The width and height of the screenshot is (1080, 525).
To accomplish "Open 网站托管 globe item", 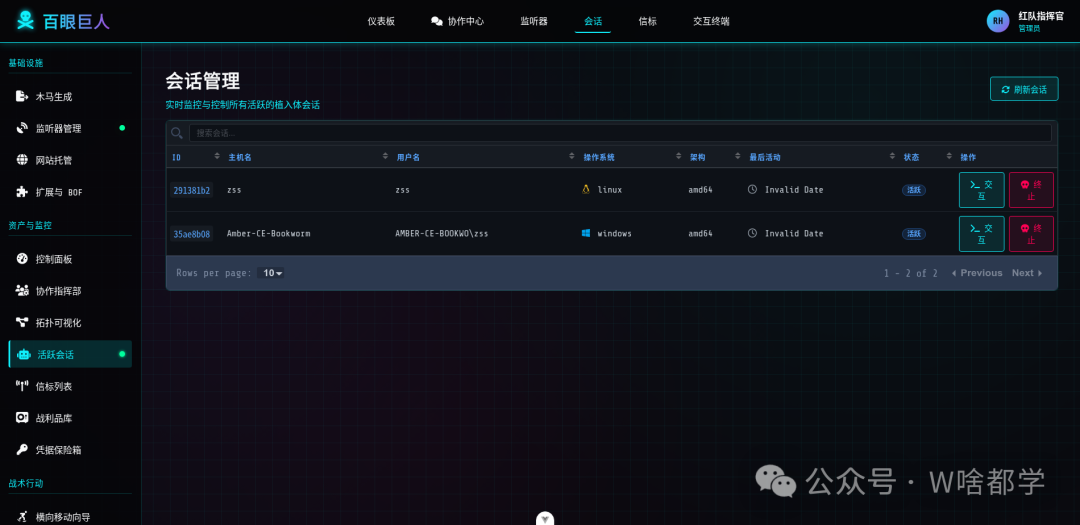I will point(70,160).
